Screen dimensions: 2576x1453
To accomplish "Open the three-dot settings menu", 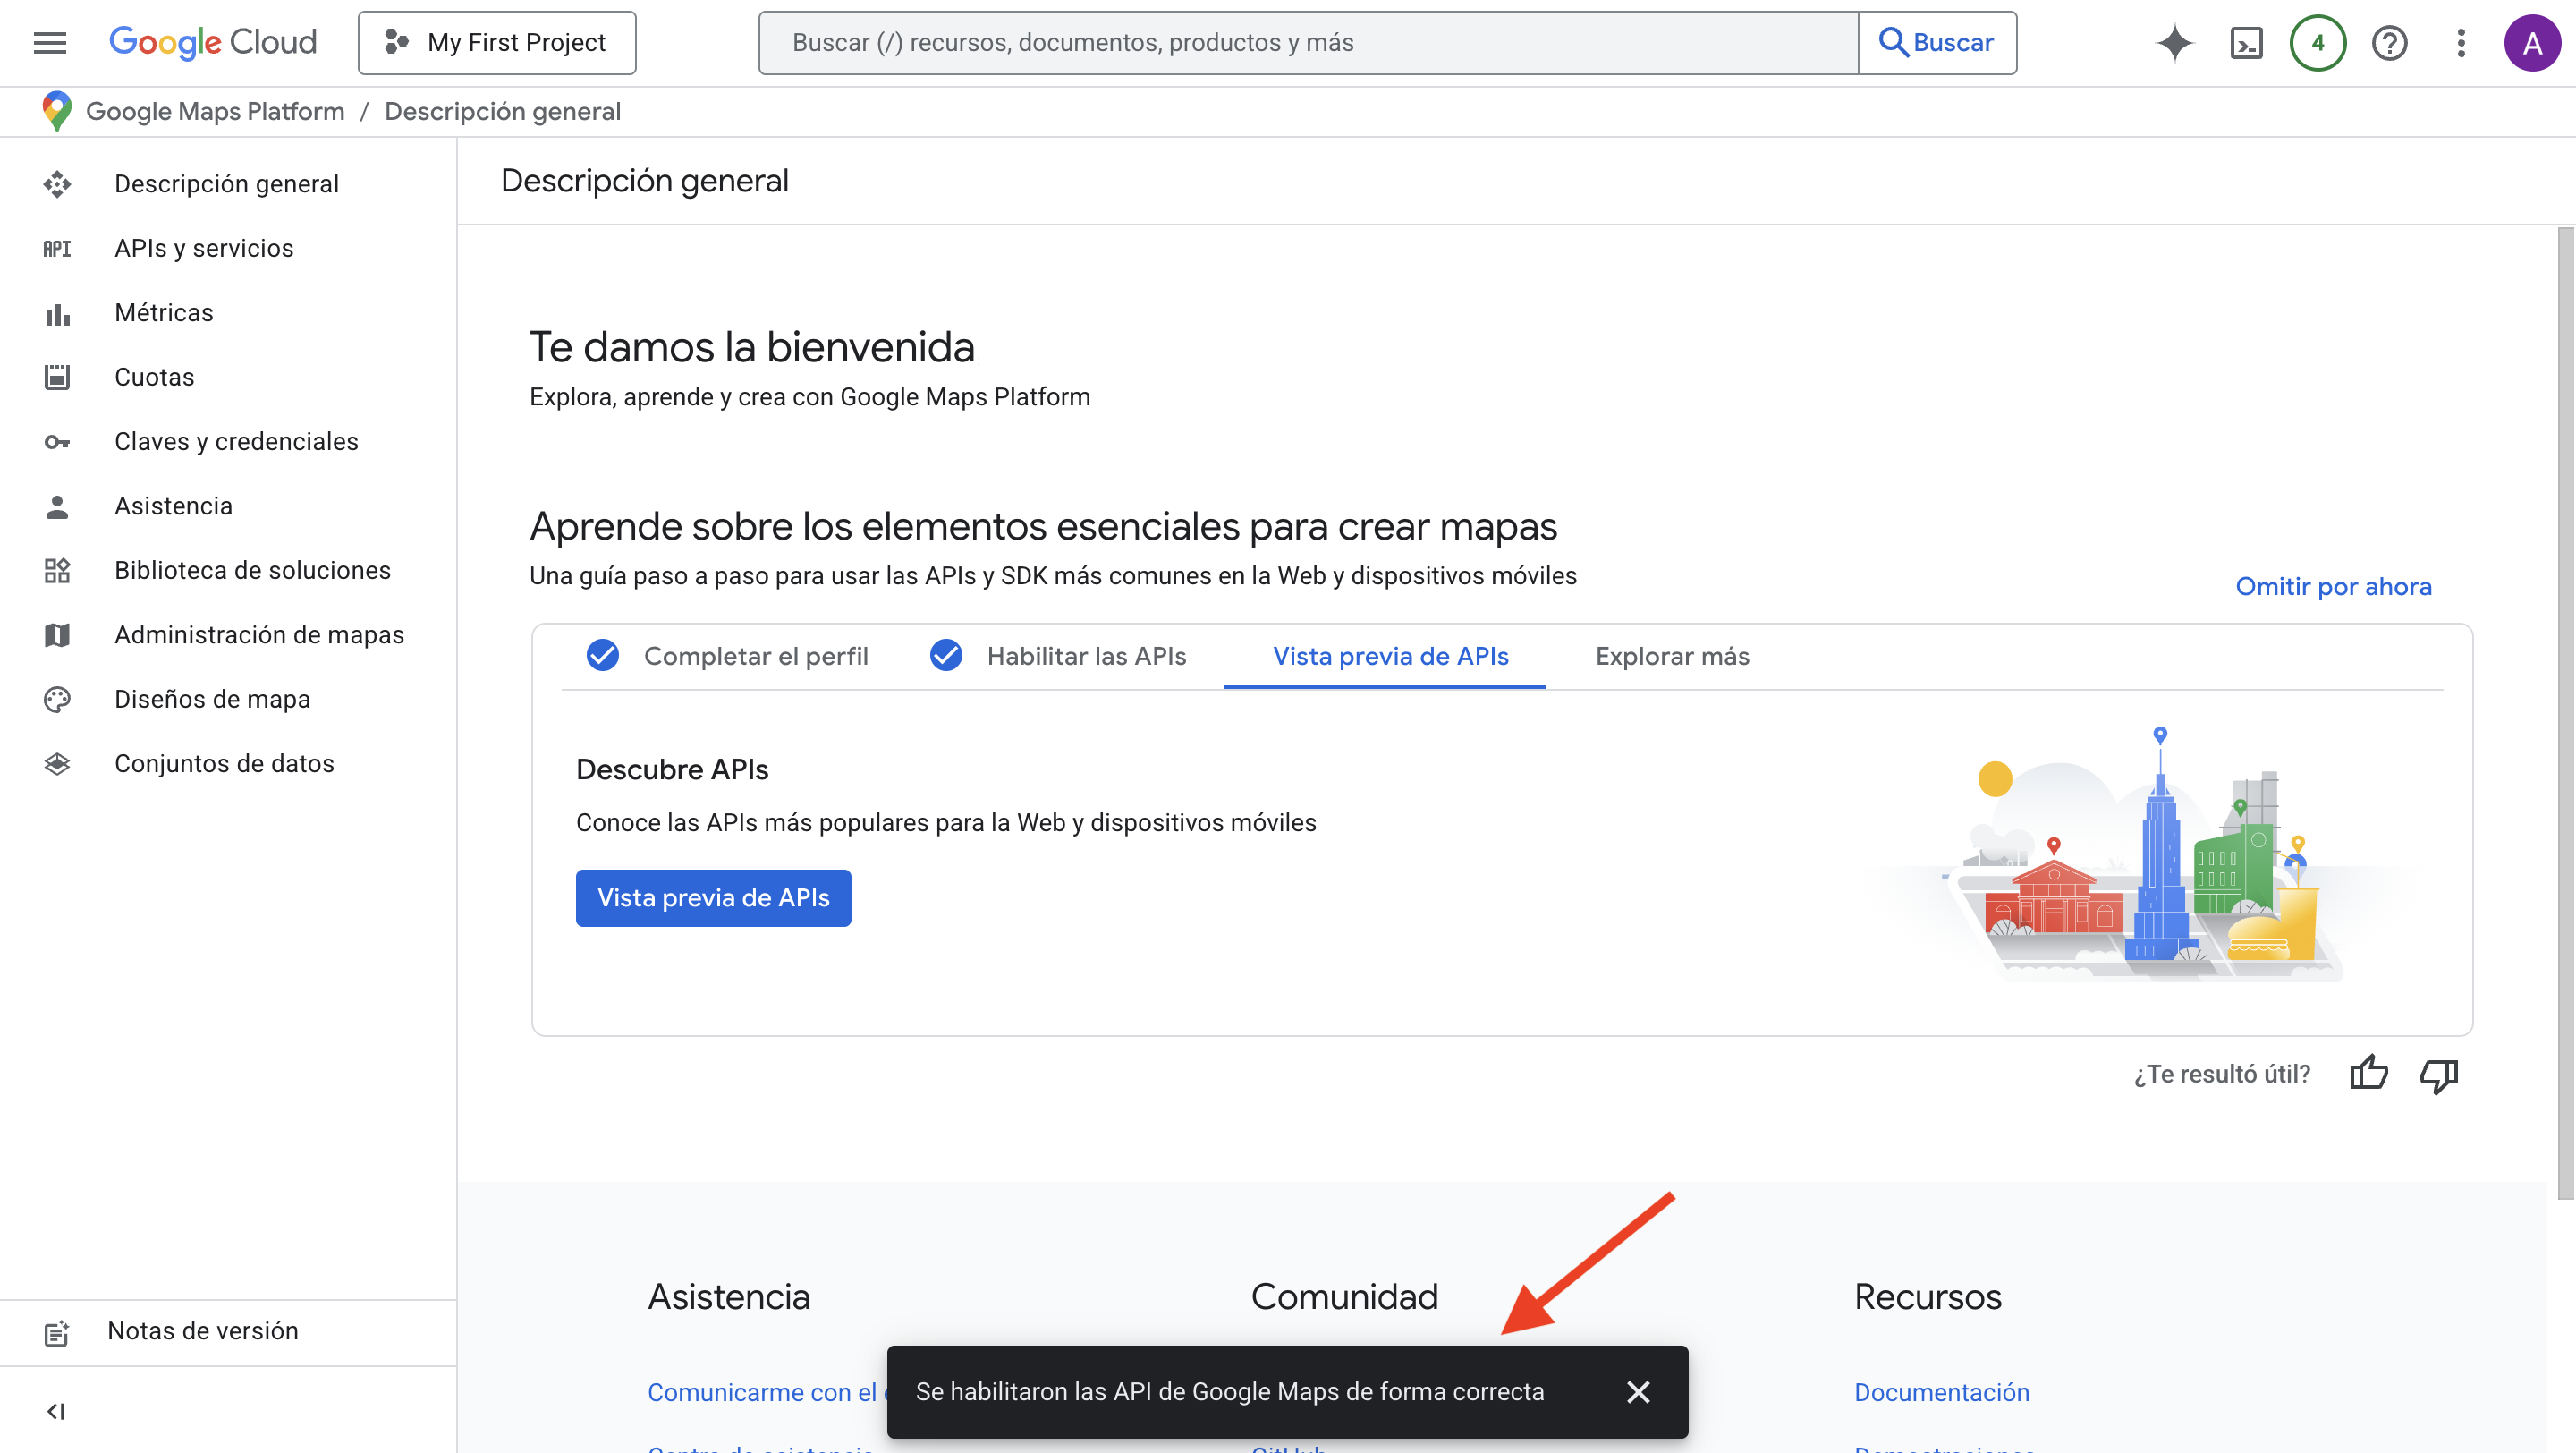I will click(x=2461, y=43).
